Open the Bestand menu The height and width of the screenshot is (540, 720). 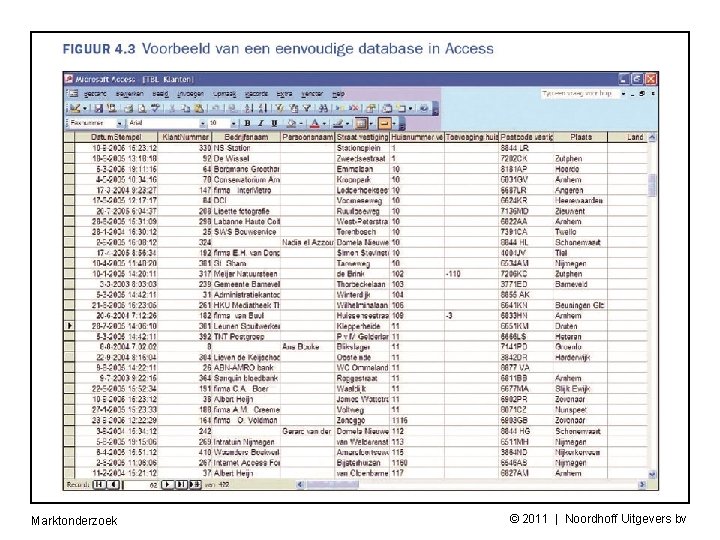click(95, 94)
